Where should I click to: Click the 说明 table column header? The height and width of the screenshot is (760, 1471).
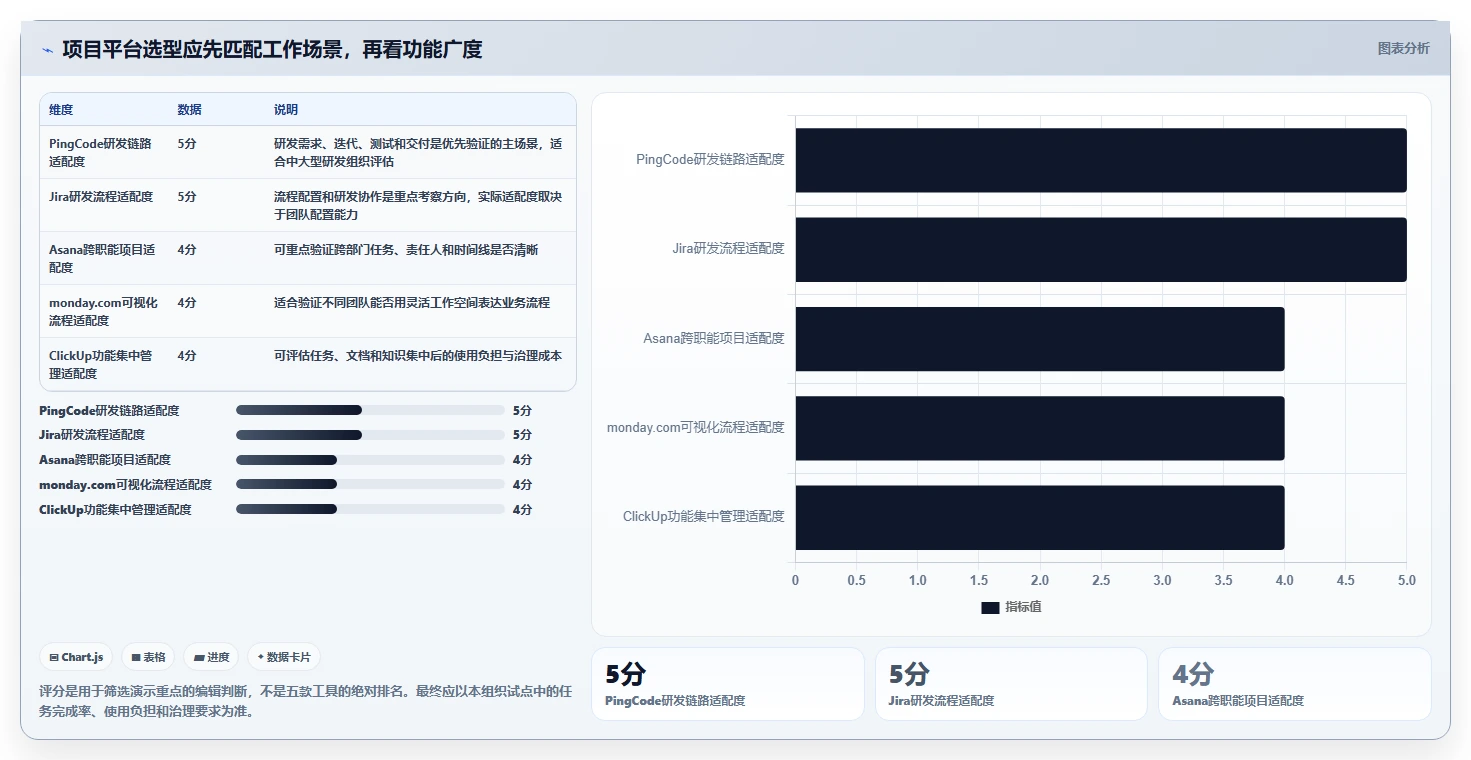pos(286,109)
